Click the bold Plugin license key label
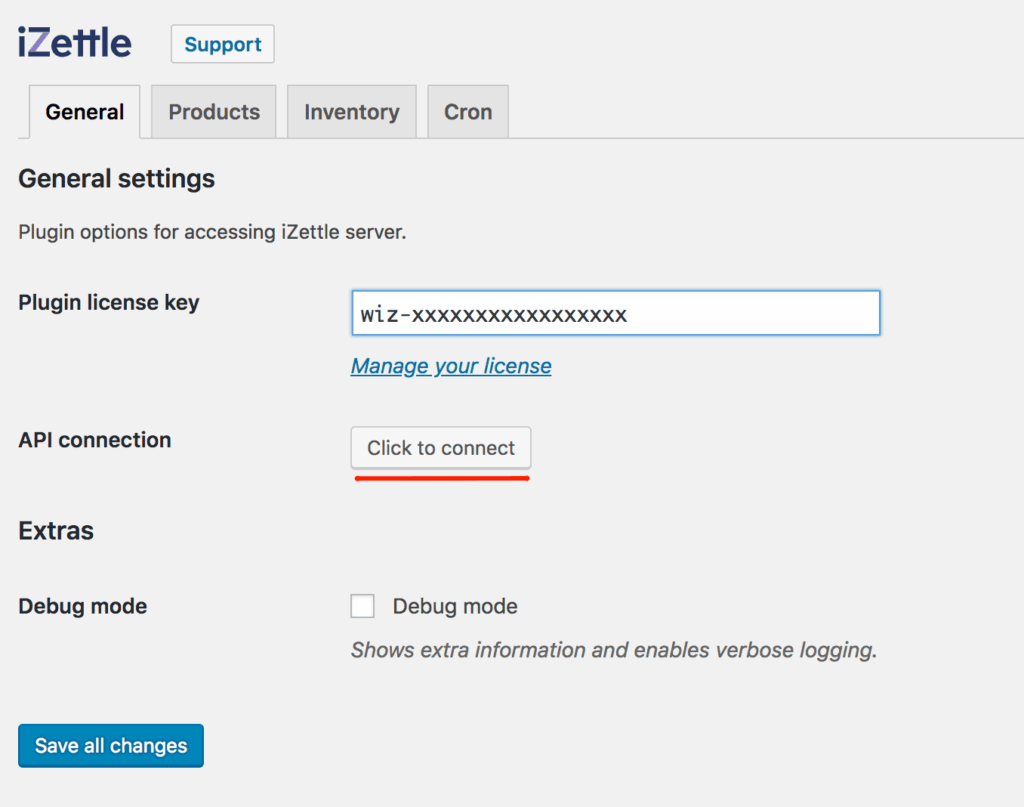 tap(109, 302)
